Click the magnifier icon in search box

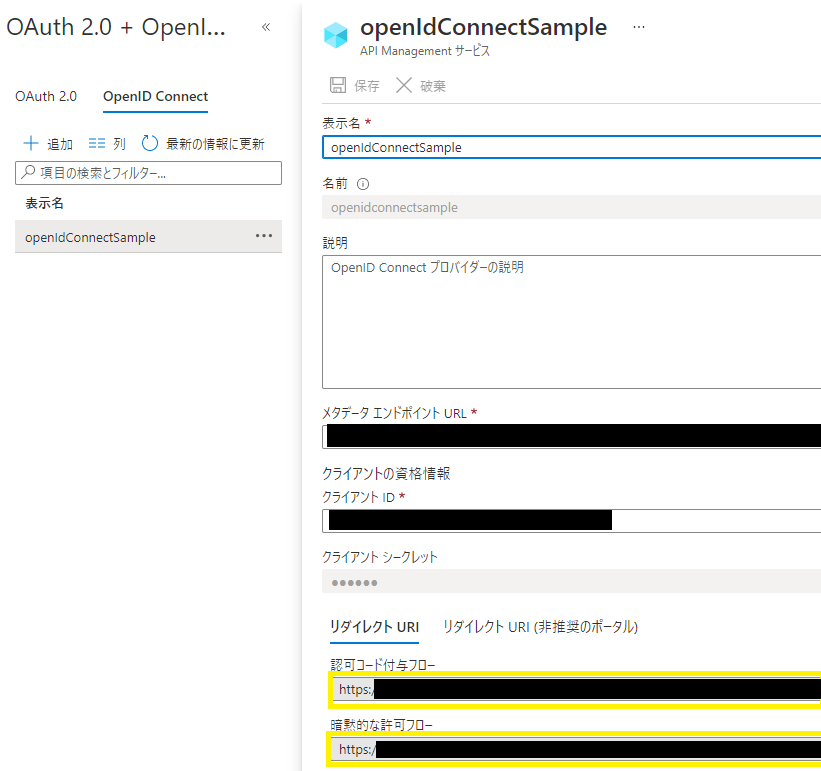point(28,172)
